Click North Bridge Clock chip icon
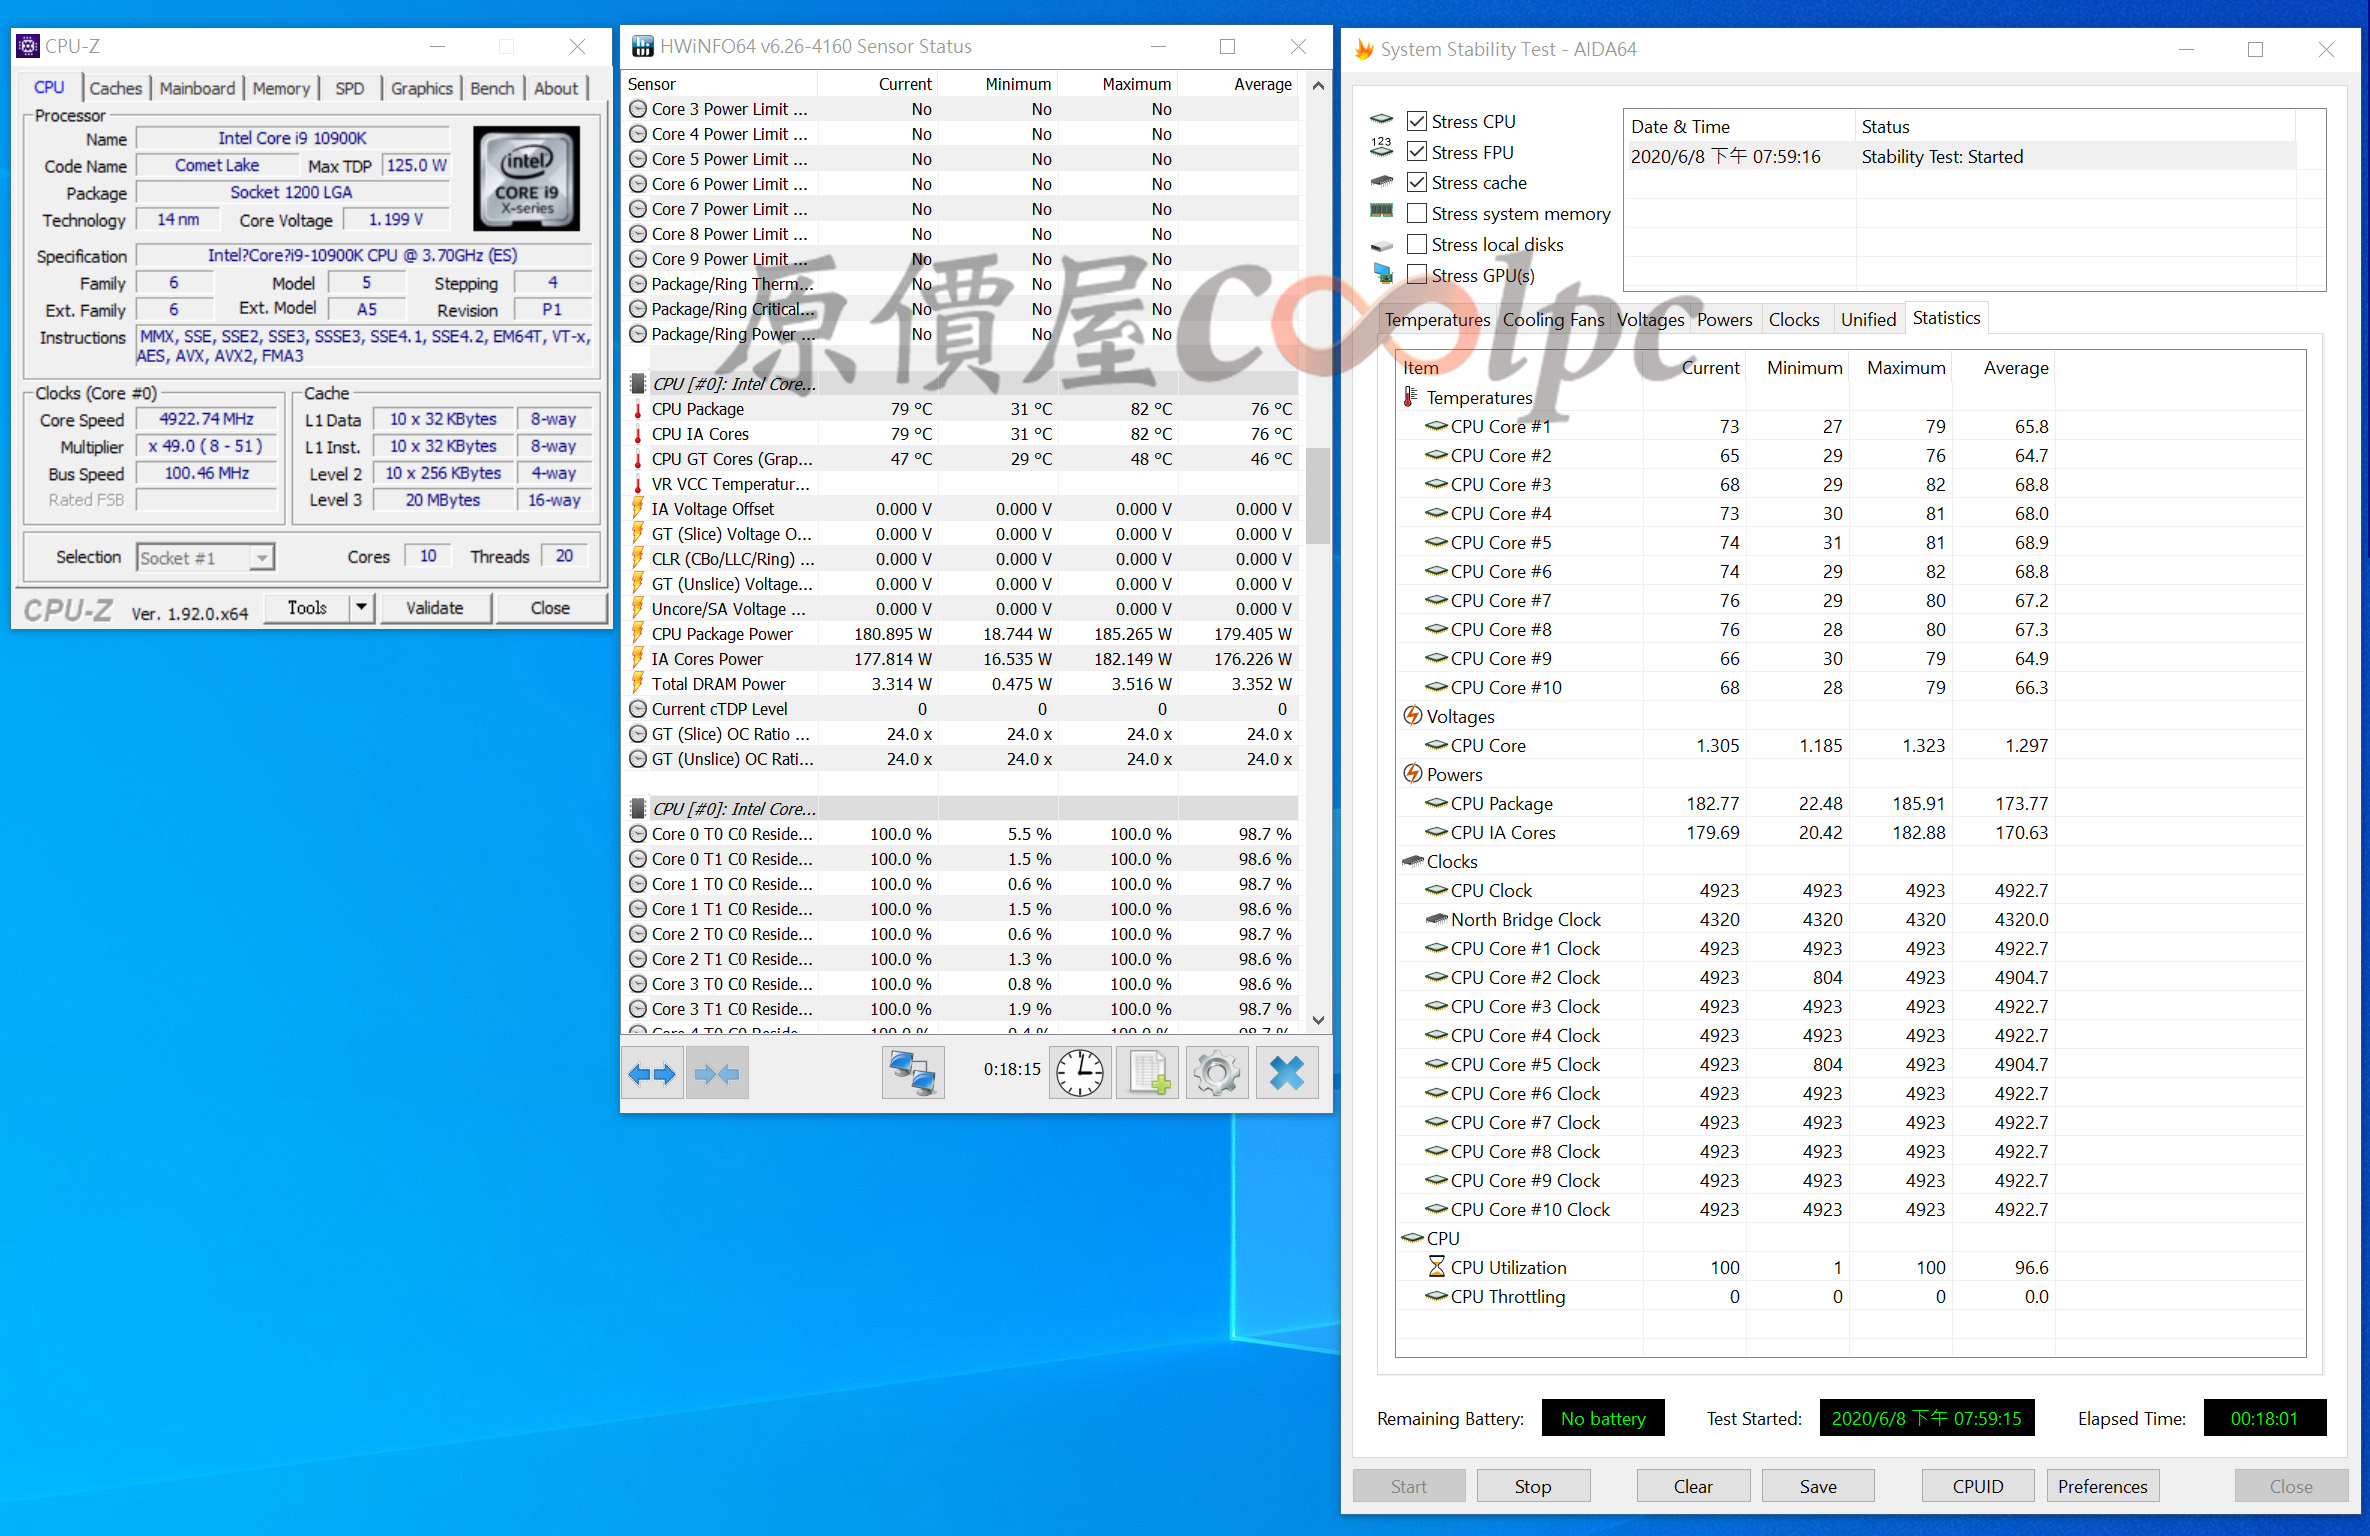Image resolution: width=2370 pixels, height=1536 pixels. [1436, 919]
